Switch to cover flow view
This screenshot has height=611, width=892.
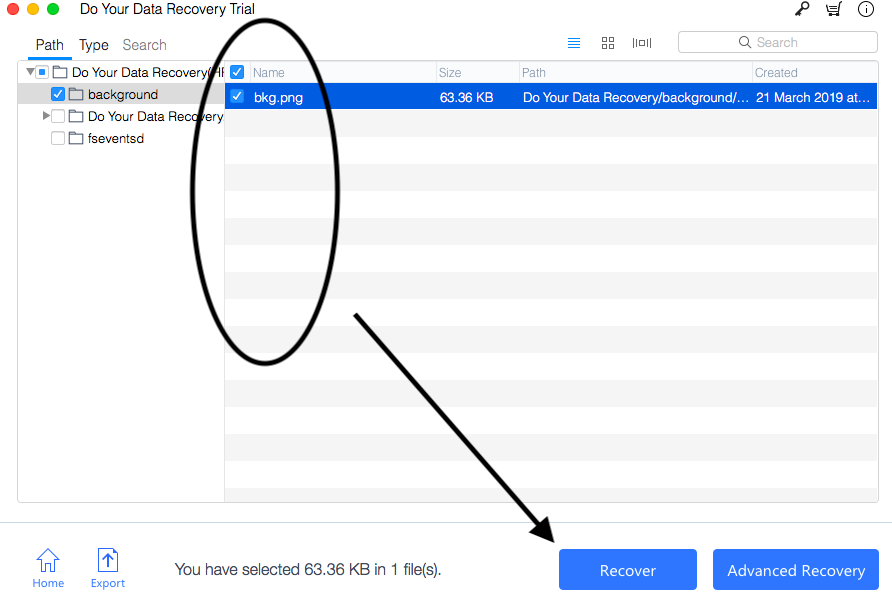point(642,43)
